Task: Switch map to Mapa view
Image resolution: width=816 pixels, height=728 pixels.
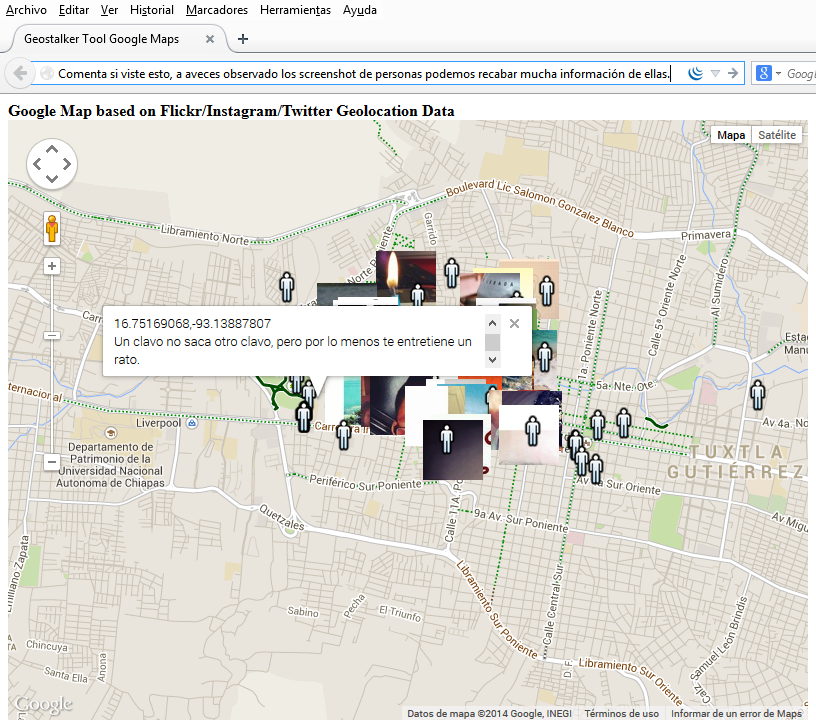Action: tap(731, 135)
